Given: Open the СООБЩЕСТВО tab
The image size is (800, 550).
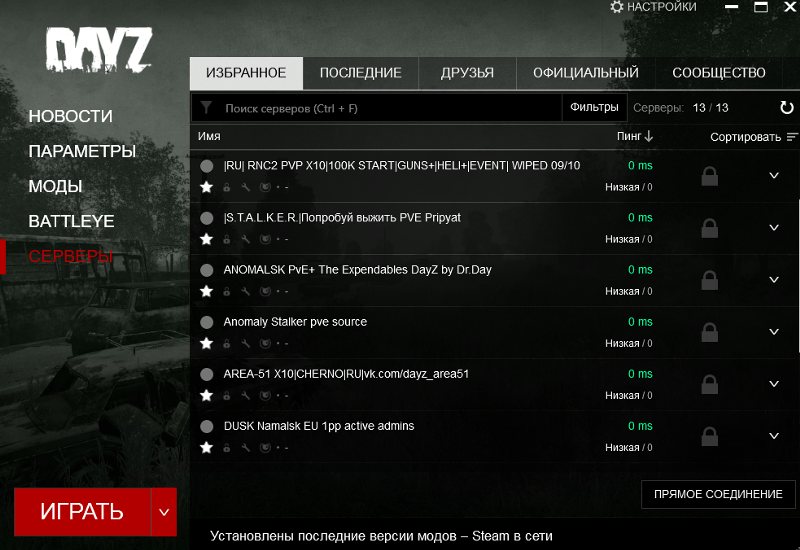Looking at the screenshot, I should (718, 73).
